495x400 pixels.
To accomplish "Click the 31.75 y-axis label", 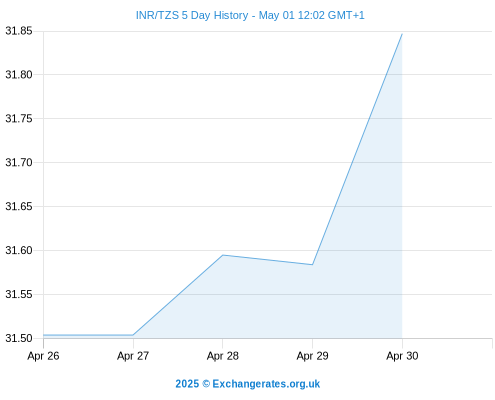I will [19, 119].
